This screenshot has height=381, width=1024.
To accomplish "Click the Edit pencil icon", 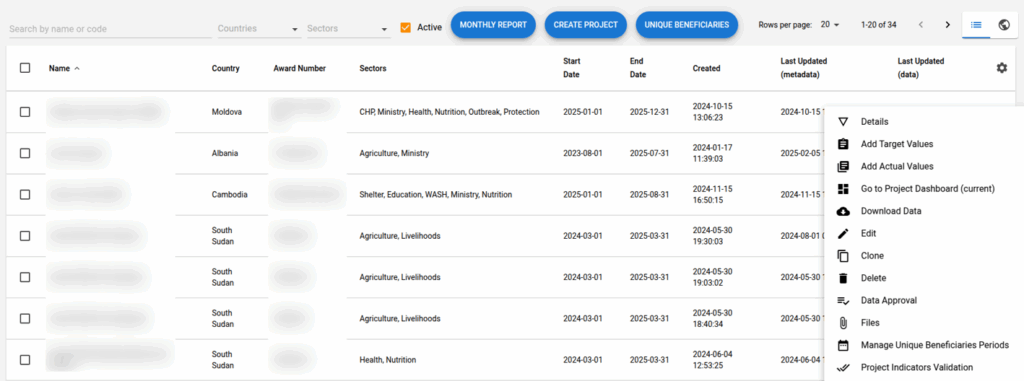I will coord(842,233).
